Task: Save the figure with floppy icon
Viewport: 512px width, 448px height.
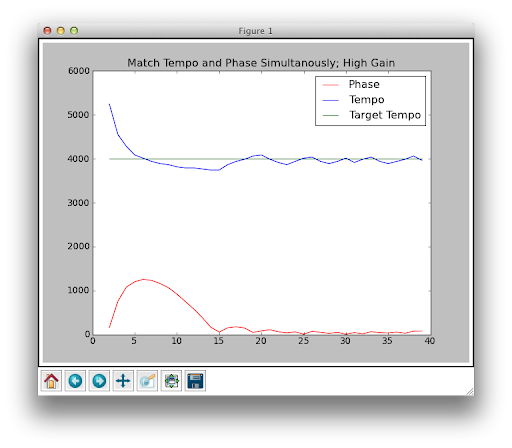Action: click(x=195, y=381)
